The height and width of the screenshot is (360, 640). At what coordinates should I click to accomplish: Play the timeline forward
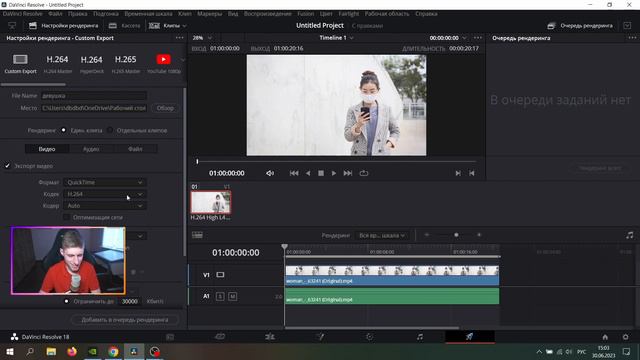coord(334,173)
